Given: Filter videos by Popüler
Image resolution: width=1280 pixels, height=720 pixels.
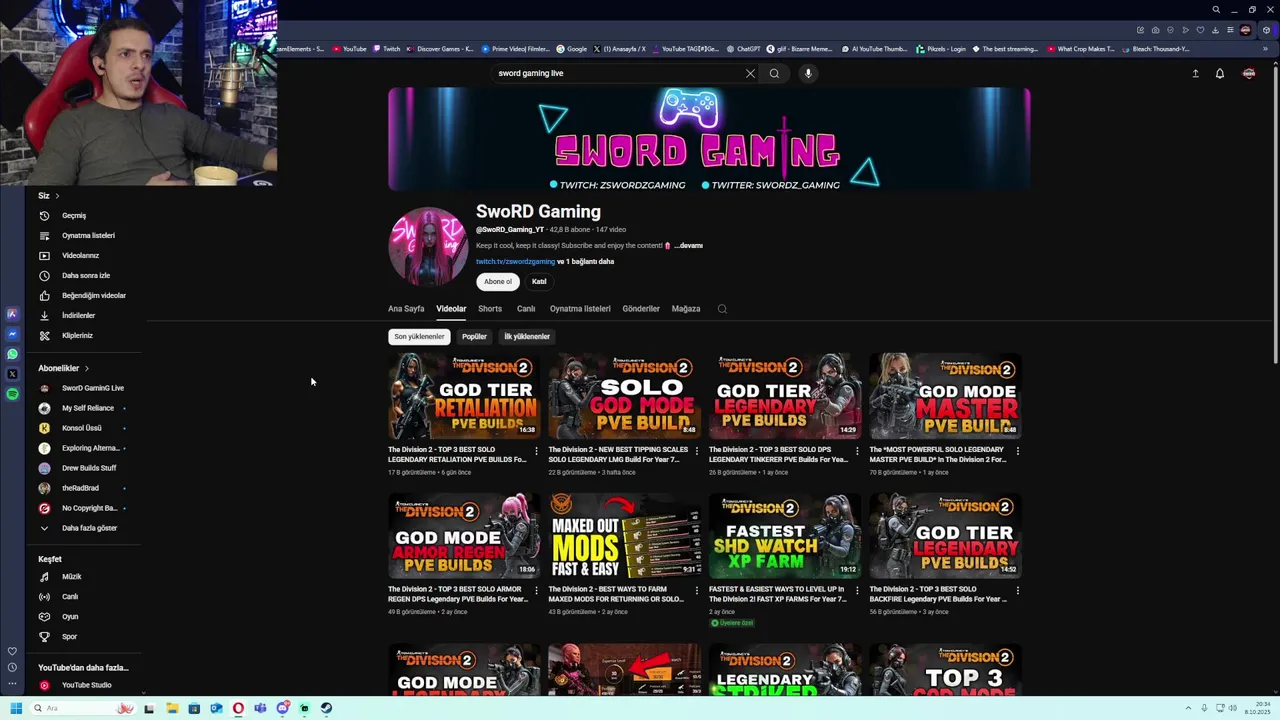Looking at the screenshot, I should pos(474,337).
